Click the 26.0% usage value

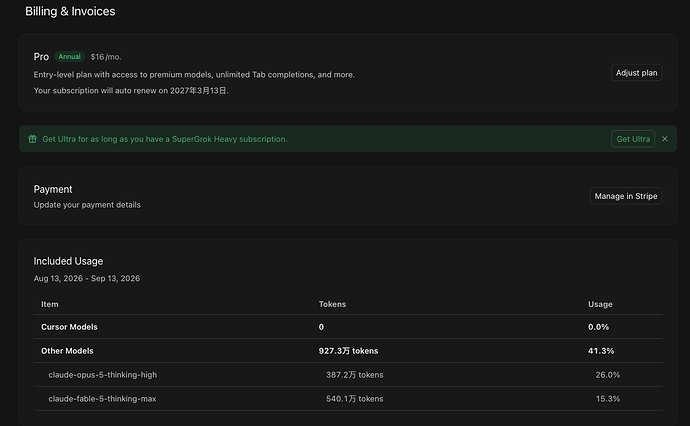click(x=608, y=375)
